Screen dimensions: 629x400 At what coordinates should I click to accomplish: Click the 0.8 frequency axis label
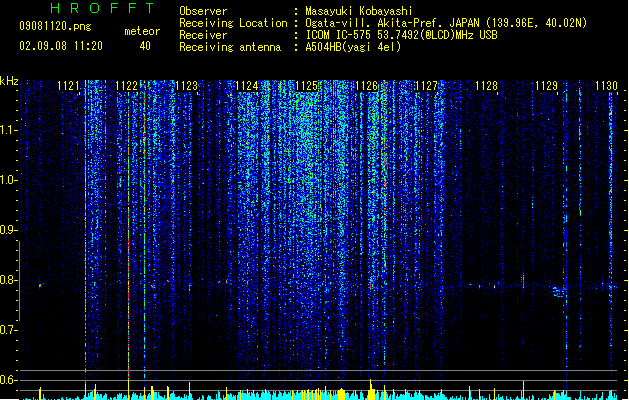pyautogui.click(x=8, y=280)
